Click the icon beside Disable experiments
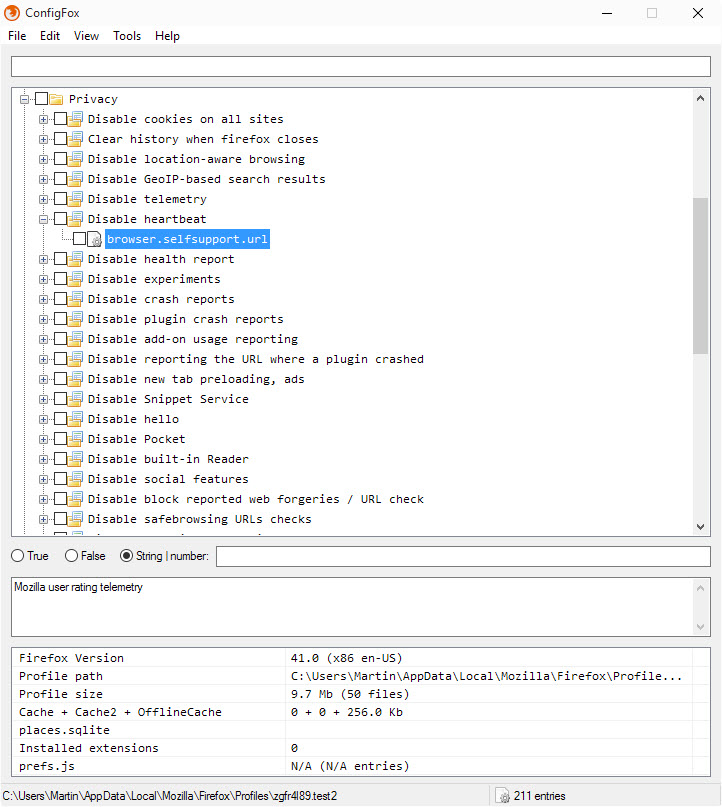This screenshot has height=807, width=722. tap(75, 279)
